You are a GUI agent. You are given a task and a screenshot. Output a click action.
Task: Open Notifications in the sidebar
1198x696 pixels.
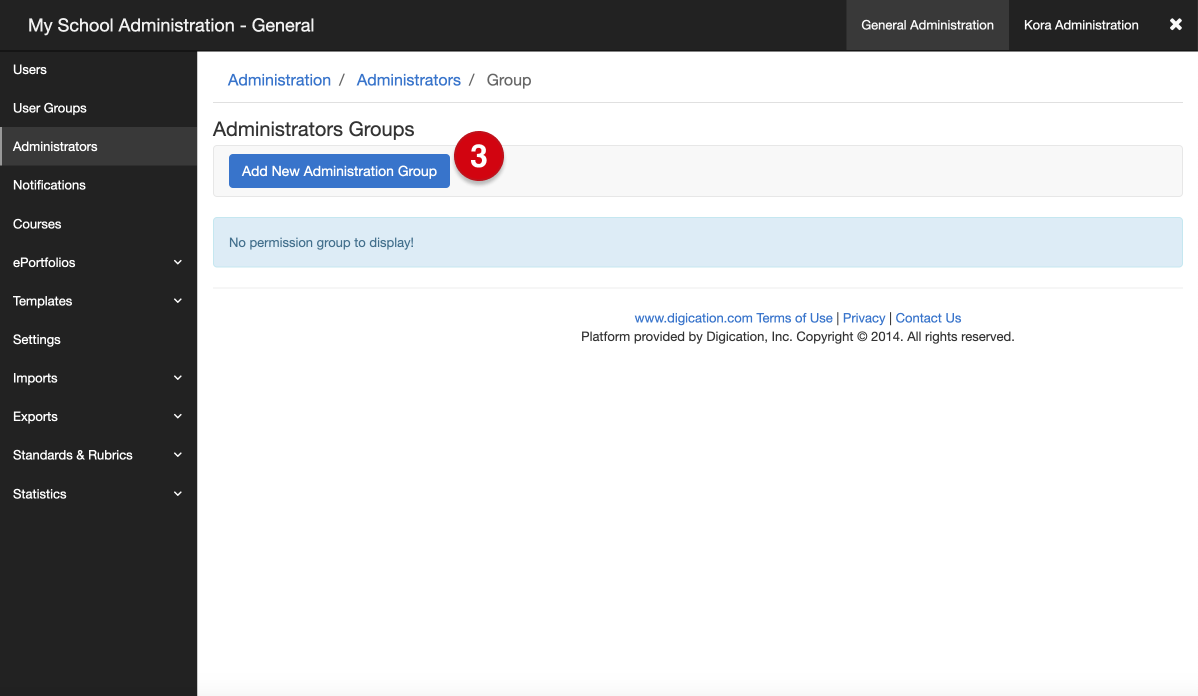(49, 185)
